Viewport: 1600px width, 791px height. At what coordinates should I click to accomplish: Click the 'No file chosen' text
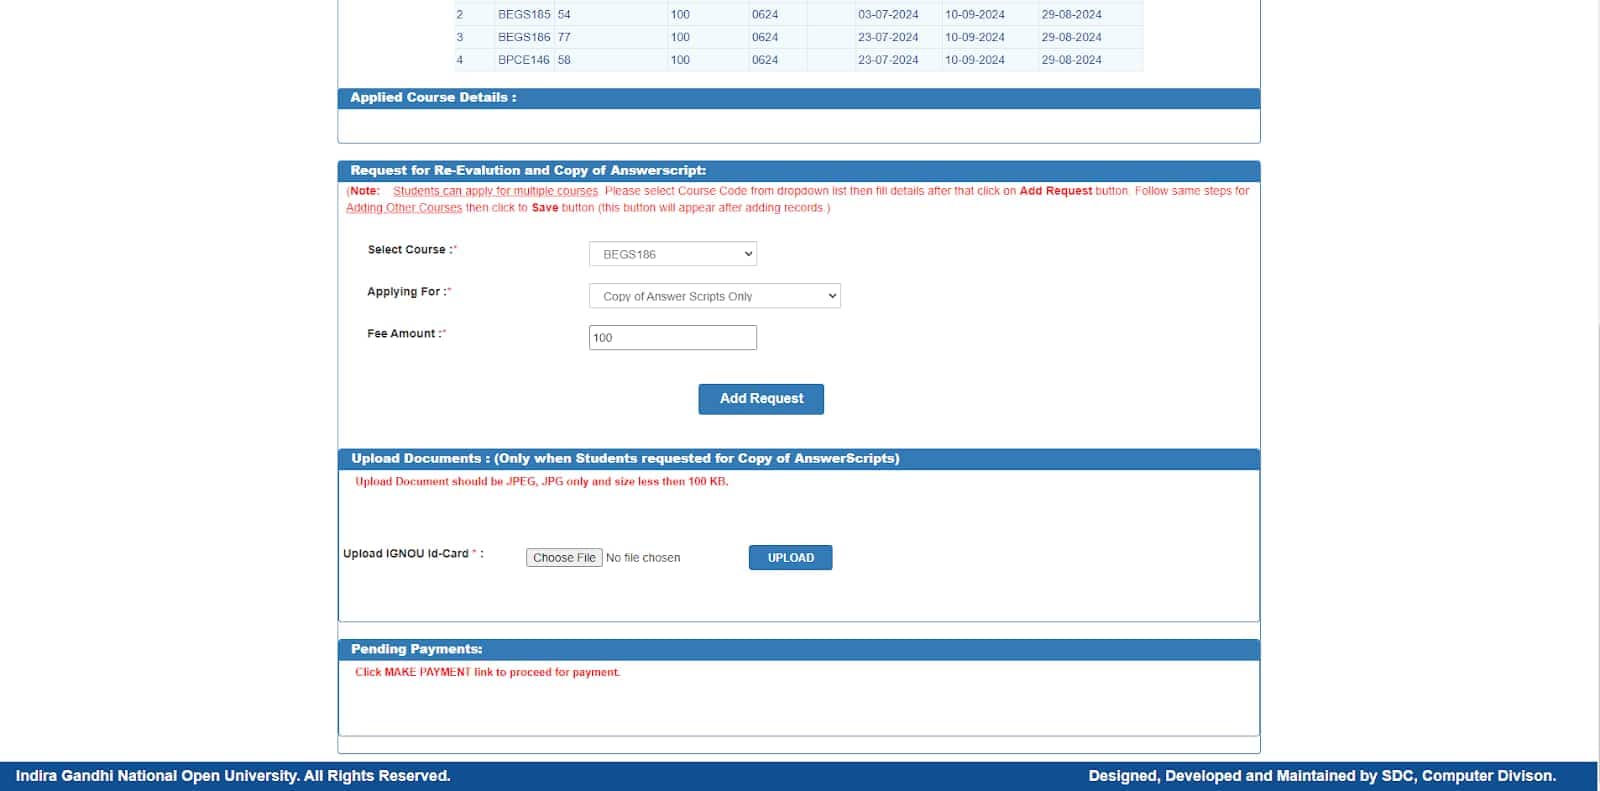tap(643, 558)
